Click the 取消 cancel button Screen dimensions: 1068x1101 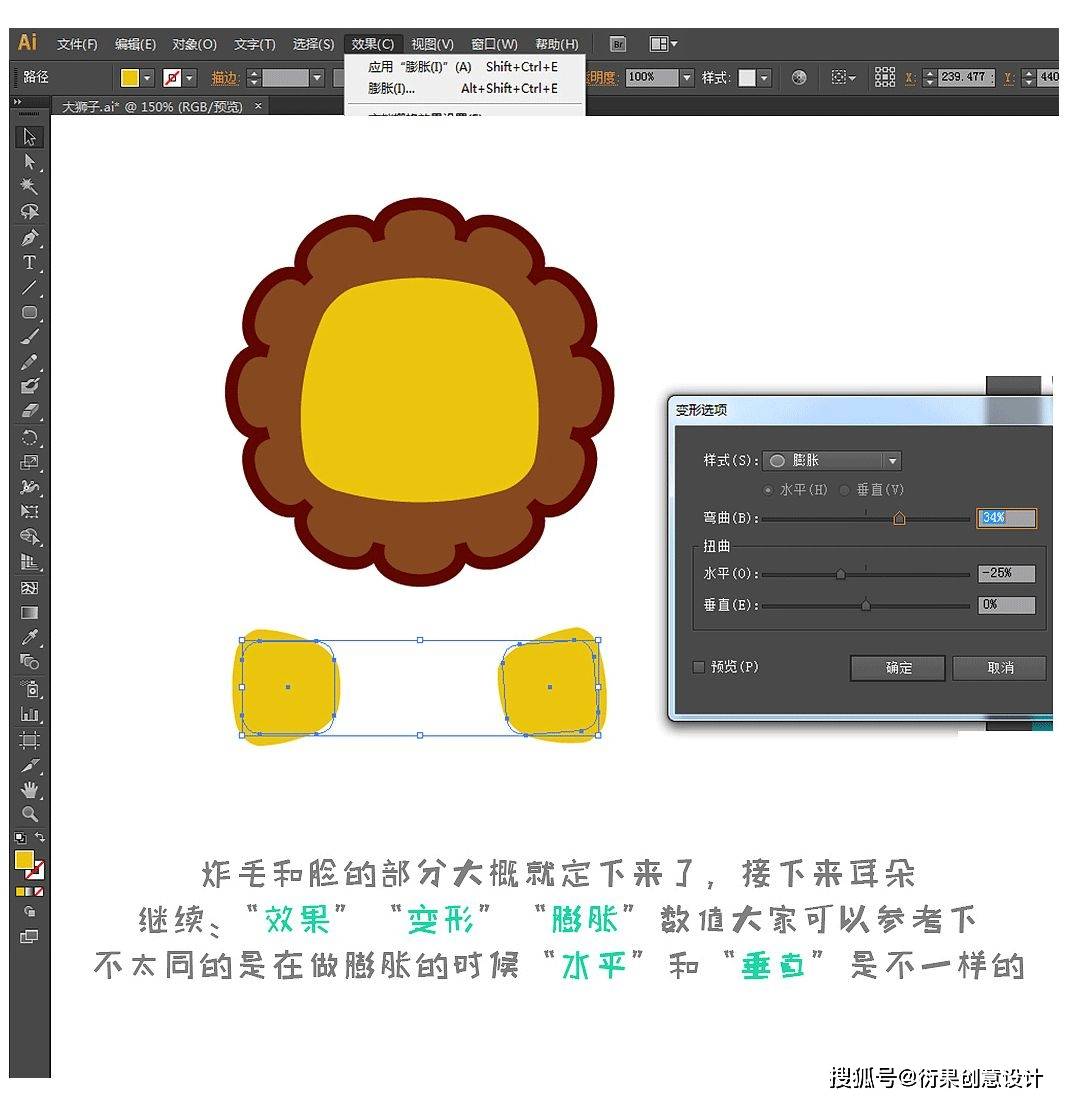click(x=999, y=668)
